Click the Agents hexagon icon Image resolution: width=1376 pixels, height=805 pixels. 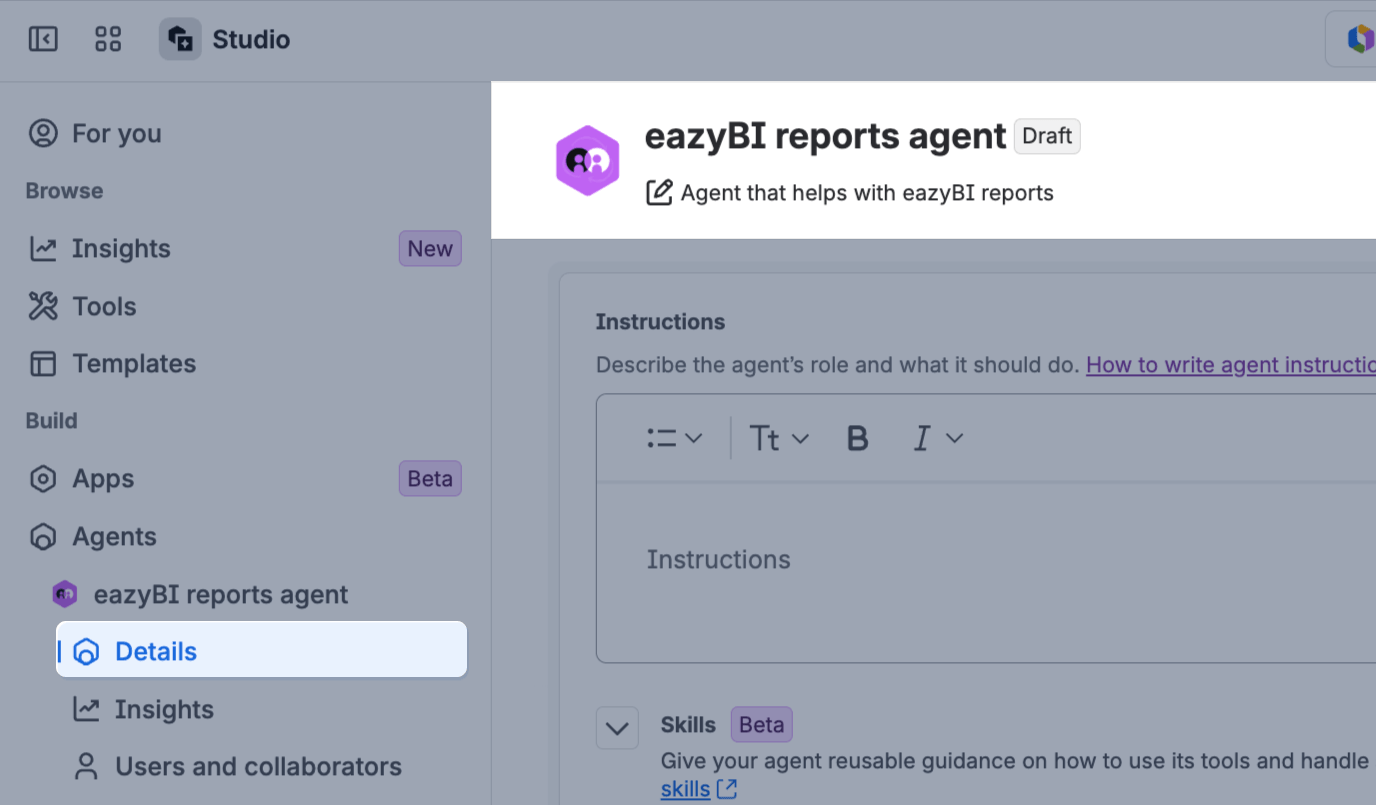point(43,537)
